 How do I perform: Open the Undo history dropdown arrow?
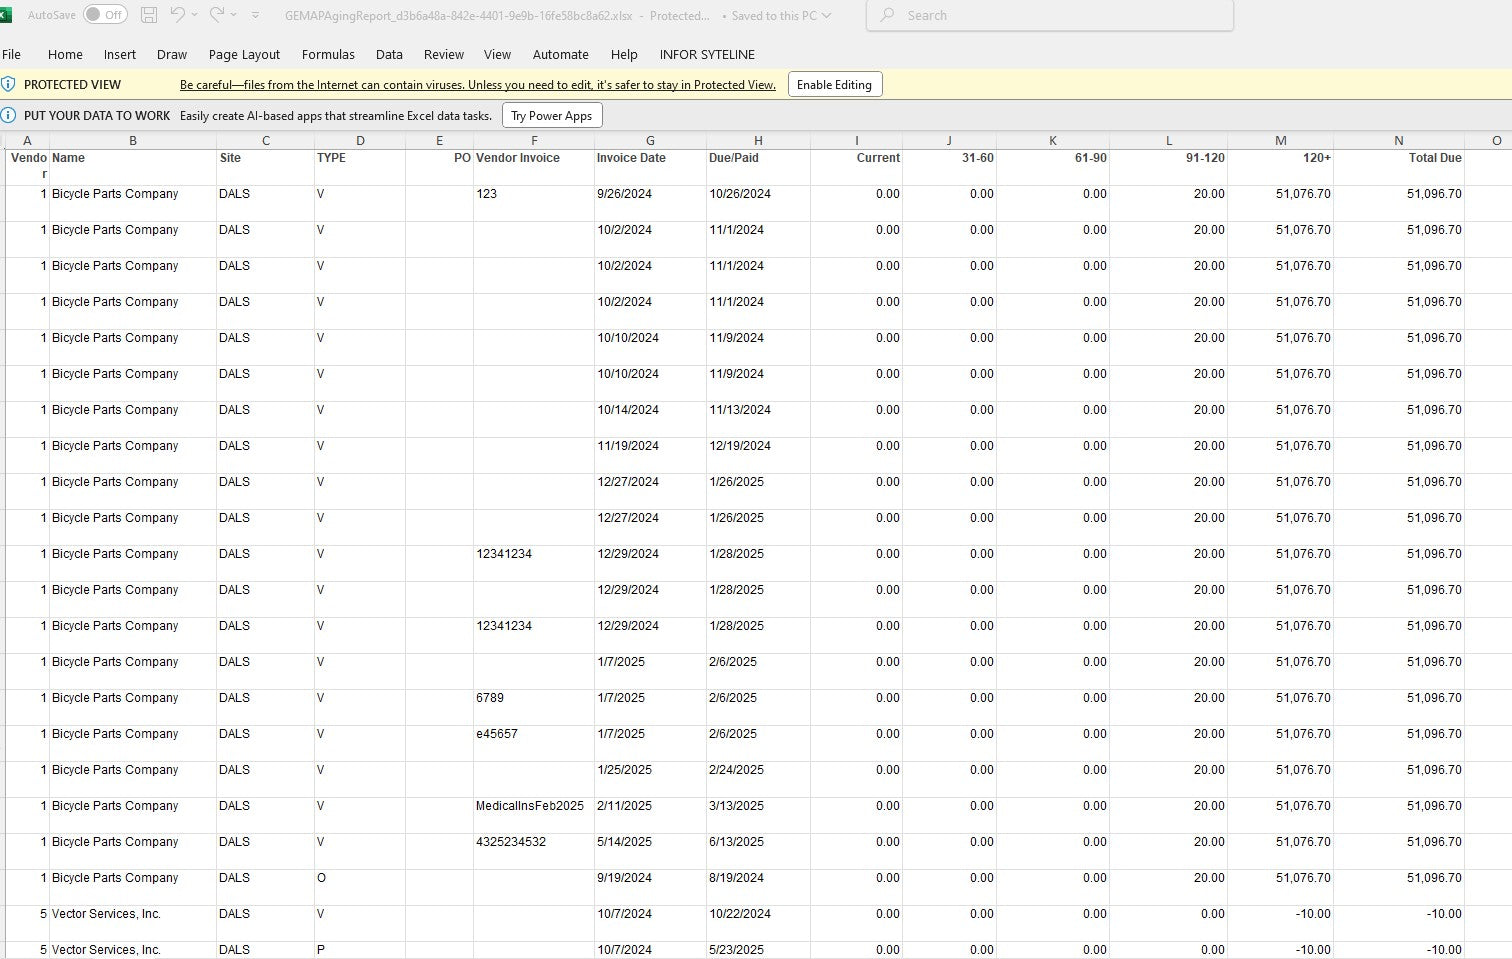[194, 15]
